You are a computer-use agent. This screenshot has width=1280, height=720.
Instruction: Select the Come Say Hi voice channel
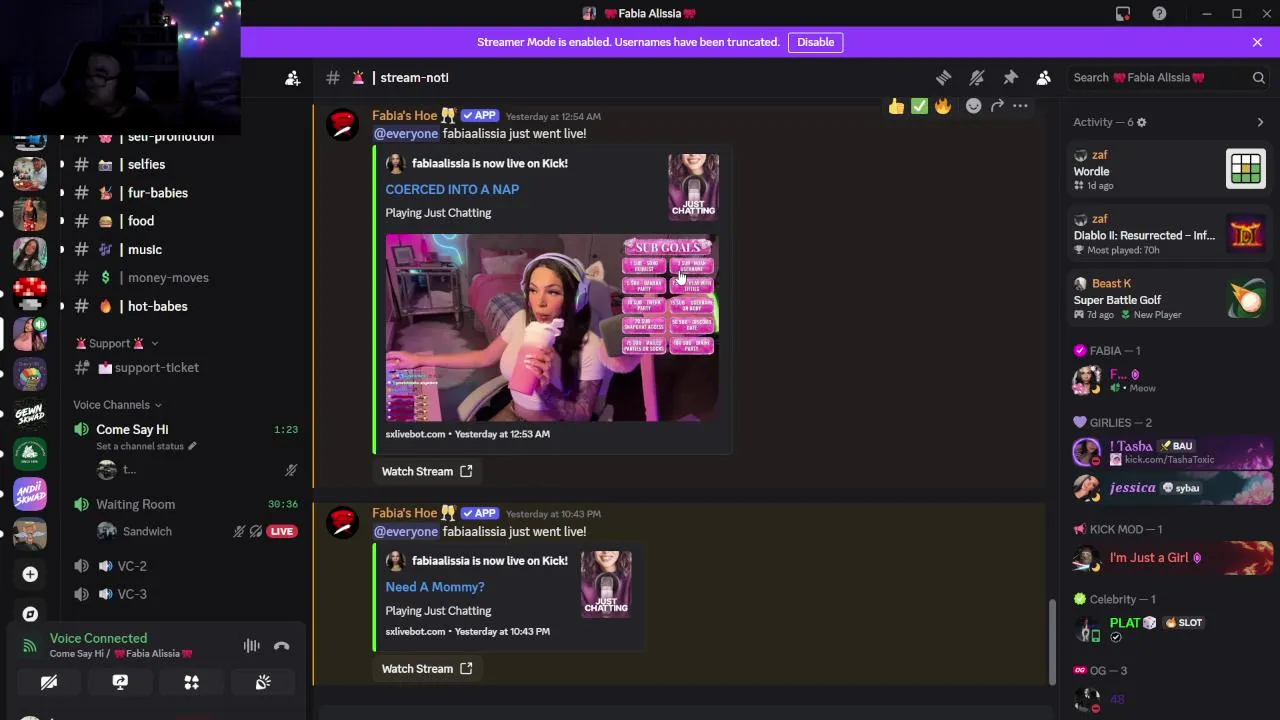tap(132, 430)
